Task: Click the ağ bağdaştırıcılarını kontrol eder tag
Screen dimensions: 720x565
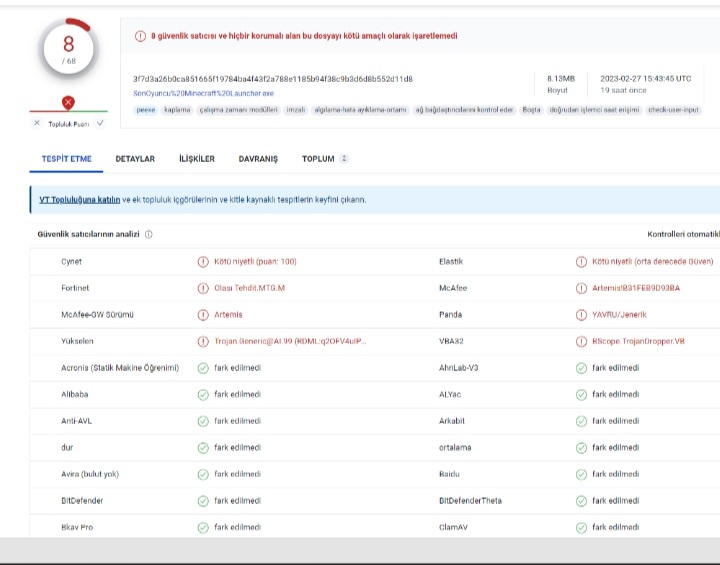Action: (x=464, y=110)
